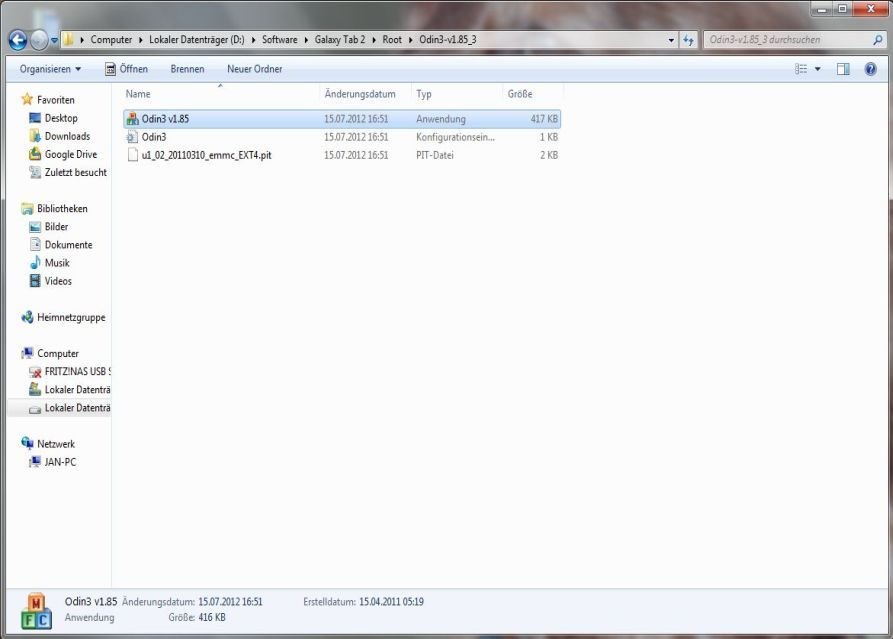Screen dimensions: 893x639
Task: Select the Odin3 configuration file icon
Action: tap(132, 137)
